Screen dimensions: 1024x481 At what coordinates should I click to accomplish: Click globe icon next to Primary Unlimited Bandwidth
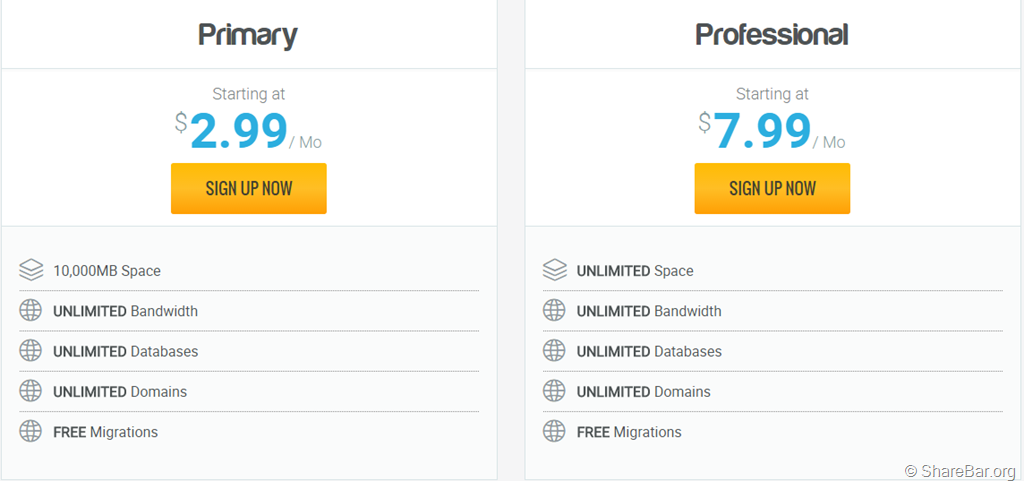(x=31, y=310)
